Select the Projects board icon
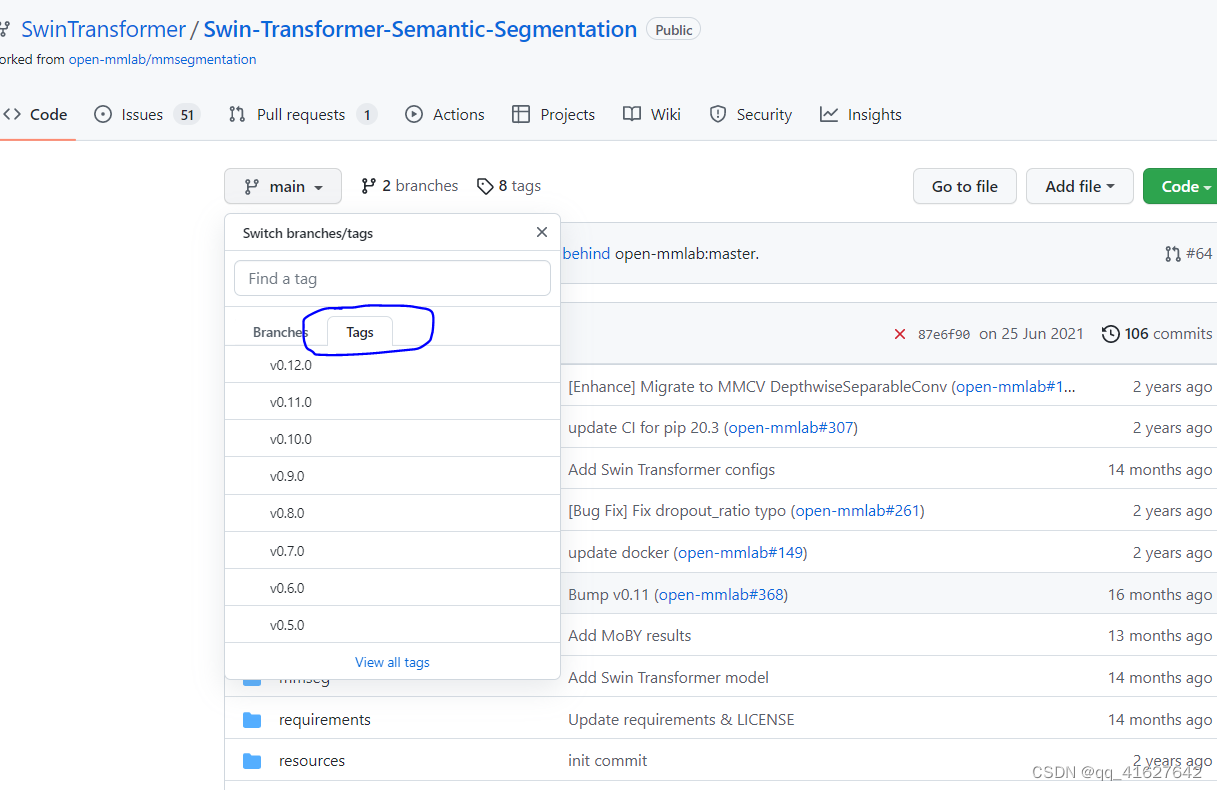1217x790 pixels. pyautogui.click(x=521, y=114)
